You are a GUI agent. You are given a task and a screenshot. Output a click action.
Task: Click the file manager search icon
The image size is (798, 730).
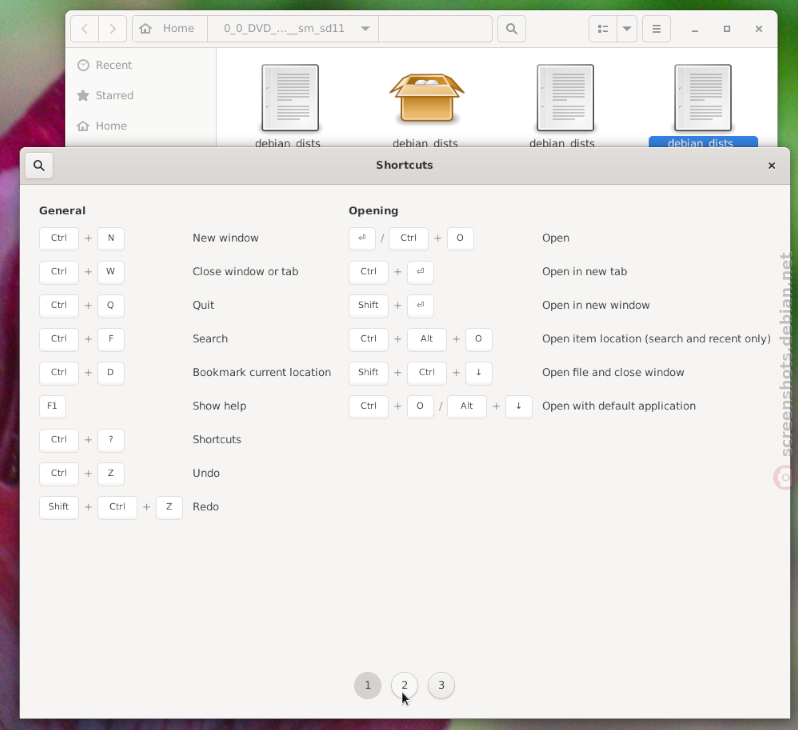point(511,29)
